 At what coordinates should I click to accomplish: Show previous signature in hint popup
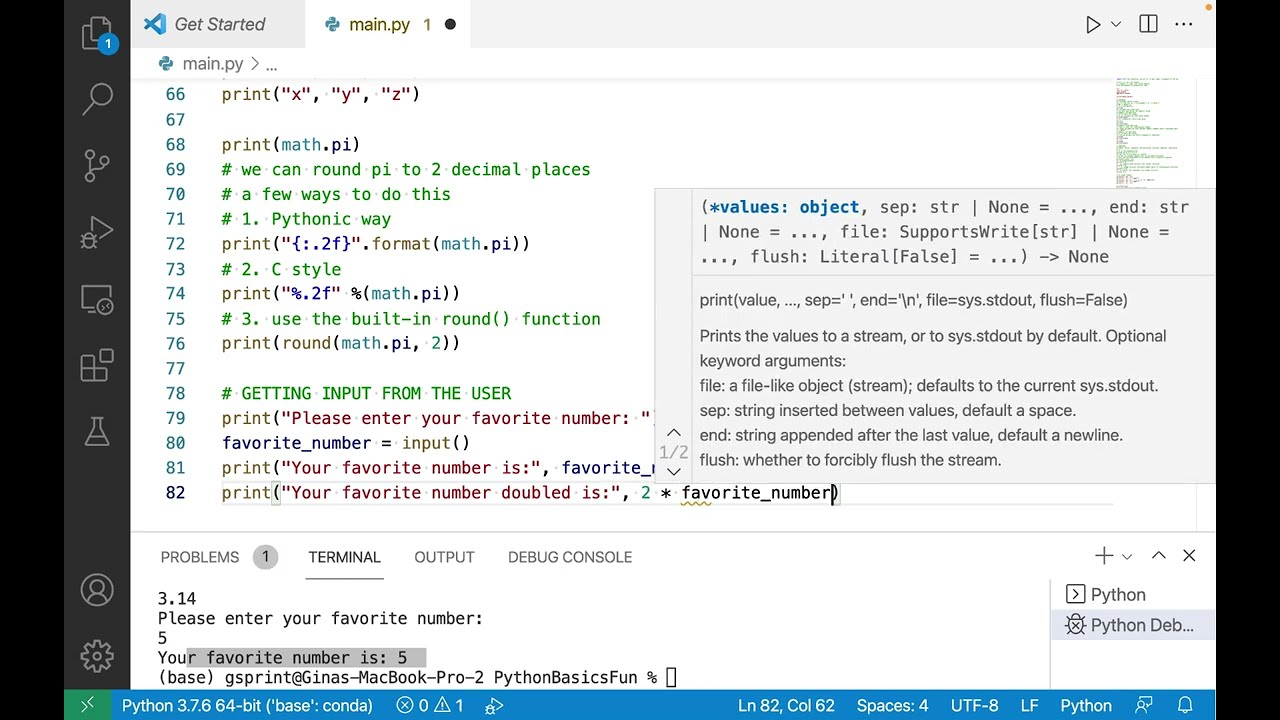tap(674, 433)
